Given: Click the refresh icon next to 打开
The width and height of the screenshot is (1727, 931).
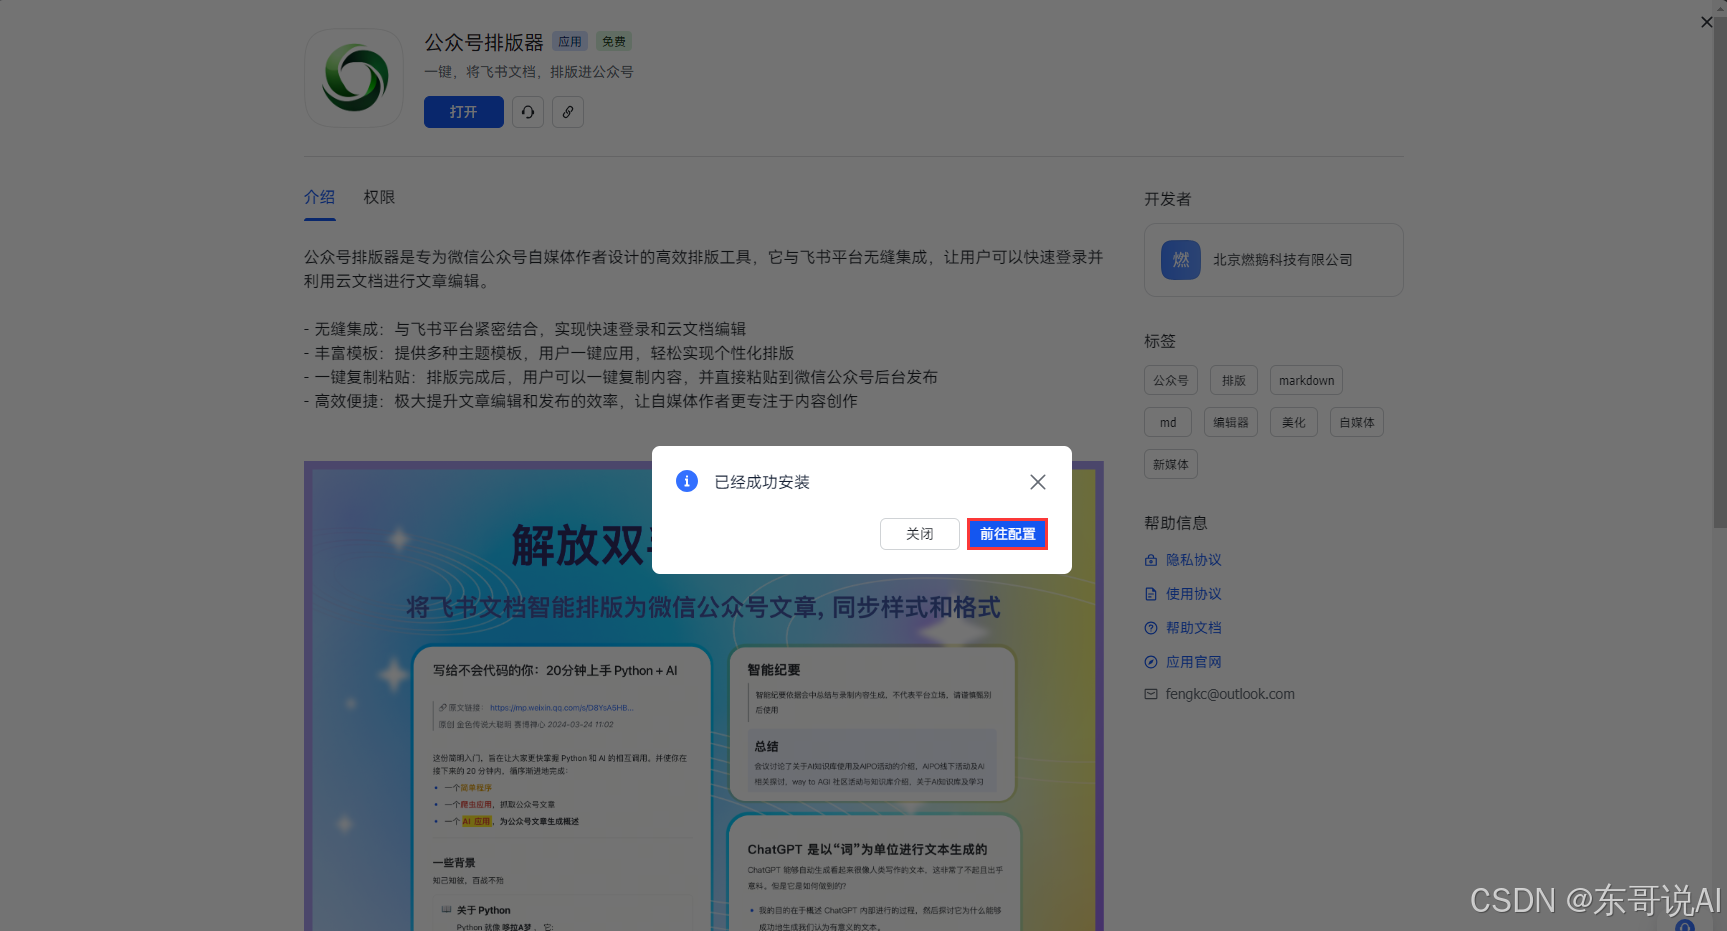Looking at the screenshot, I should click(x=528, y=112).
